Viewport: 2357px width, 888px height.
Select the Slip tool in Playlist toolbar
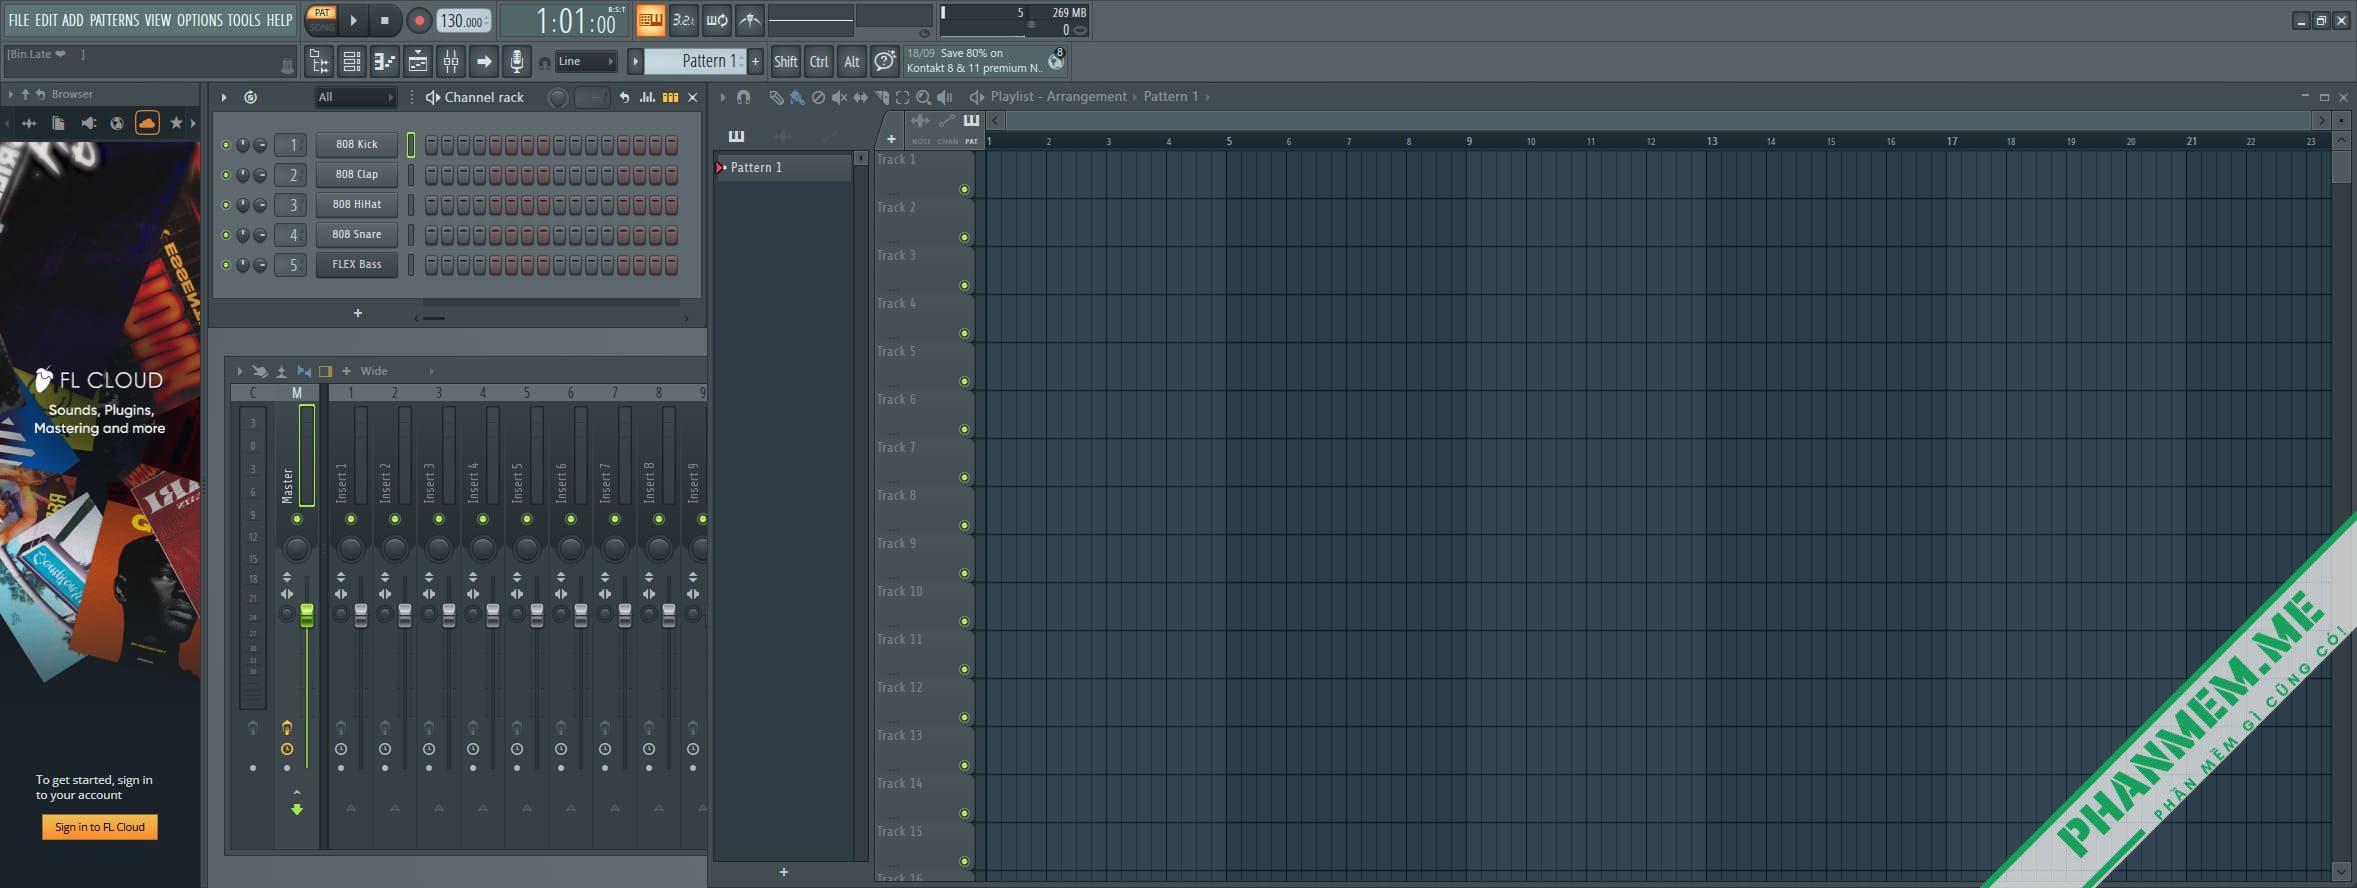coord(860,97)
